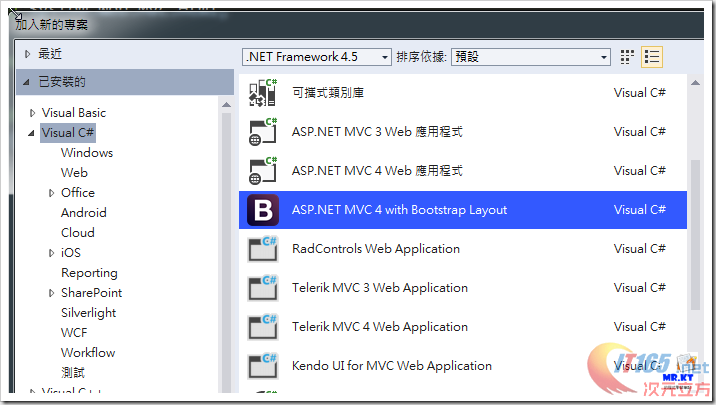Open the sort-by 預設 dropdown

531,57
